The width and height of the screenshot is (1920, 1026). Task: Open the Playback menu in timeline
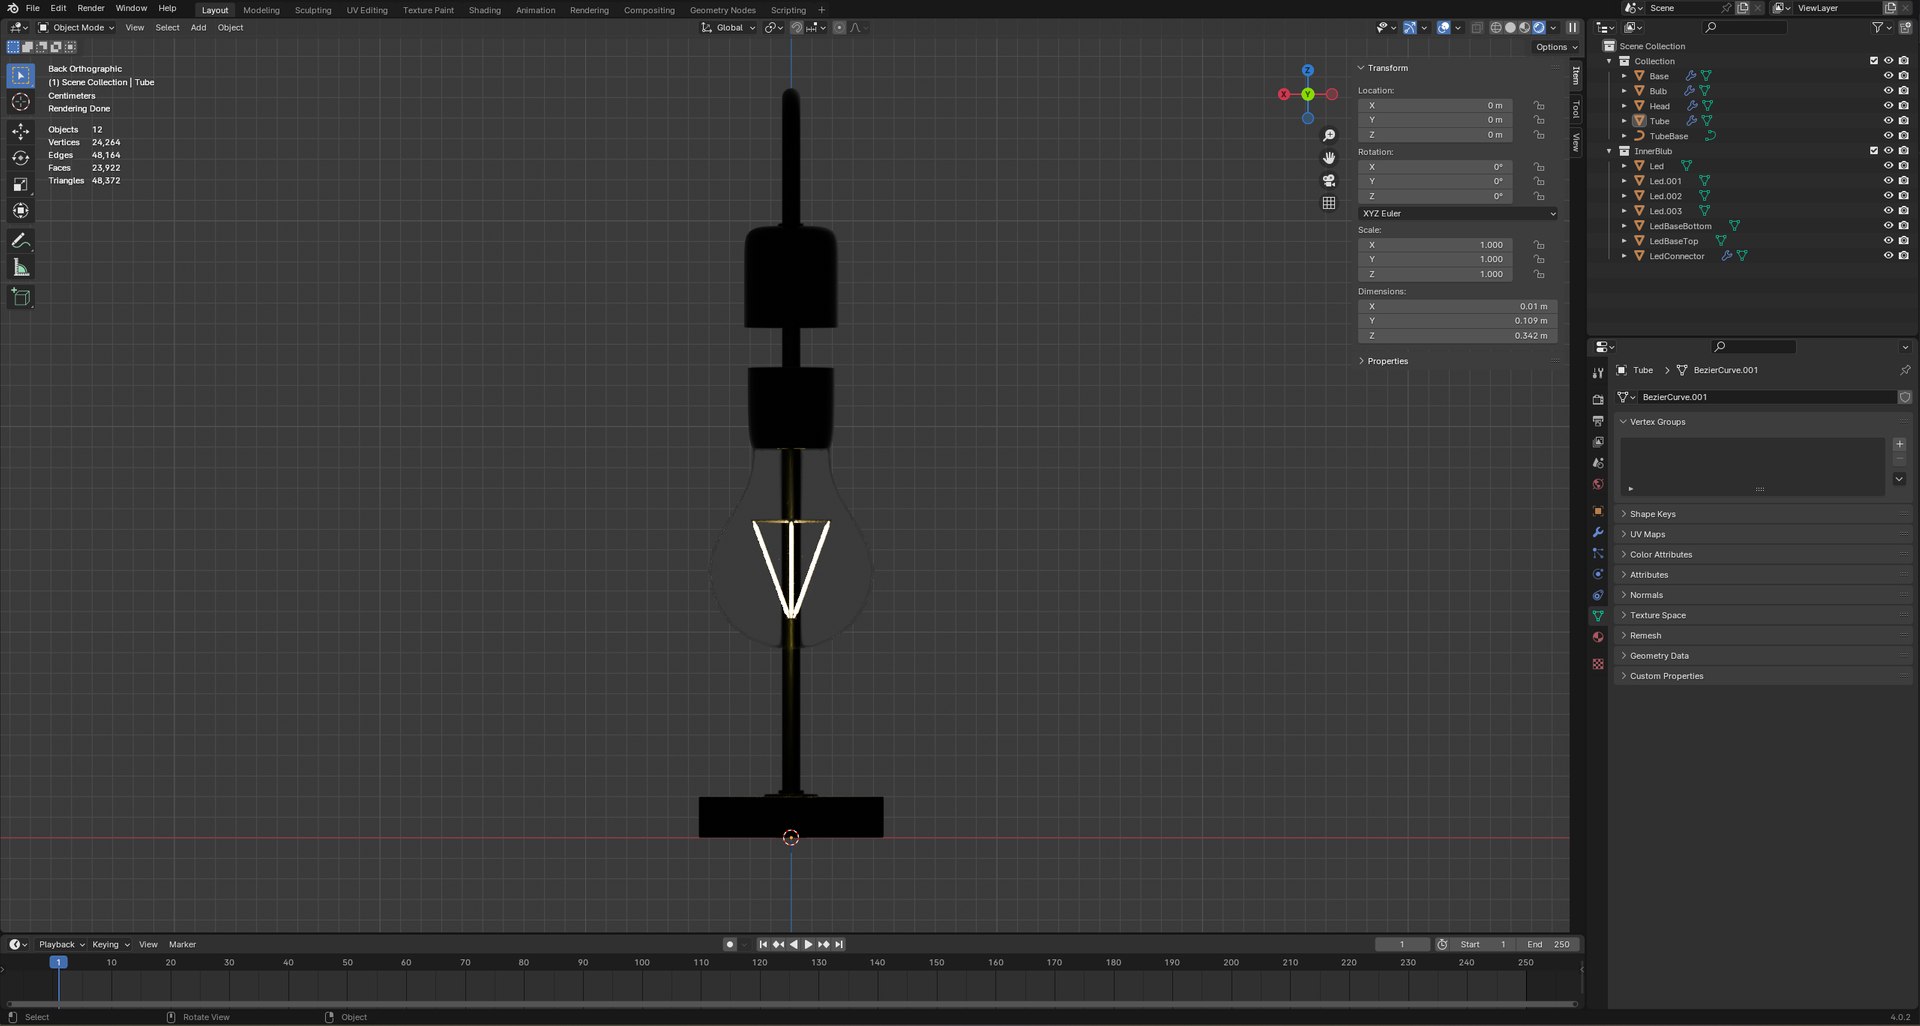tap(62, 944)
